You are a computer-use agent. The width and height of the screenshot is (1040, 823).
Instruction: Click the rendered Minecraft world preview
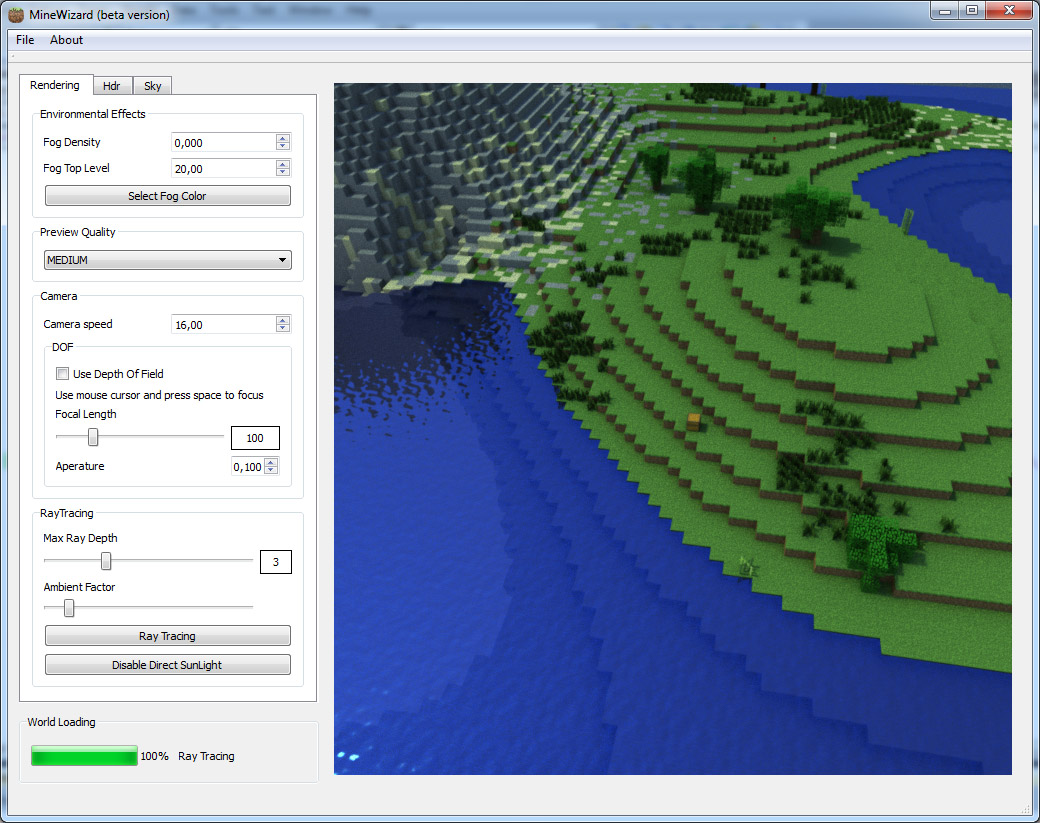tap(673, 428)
